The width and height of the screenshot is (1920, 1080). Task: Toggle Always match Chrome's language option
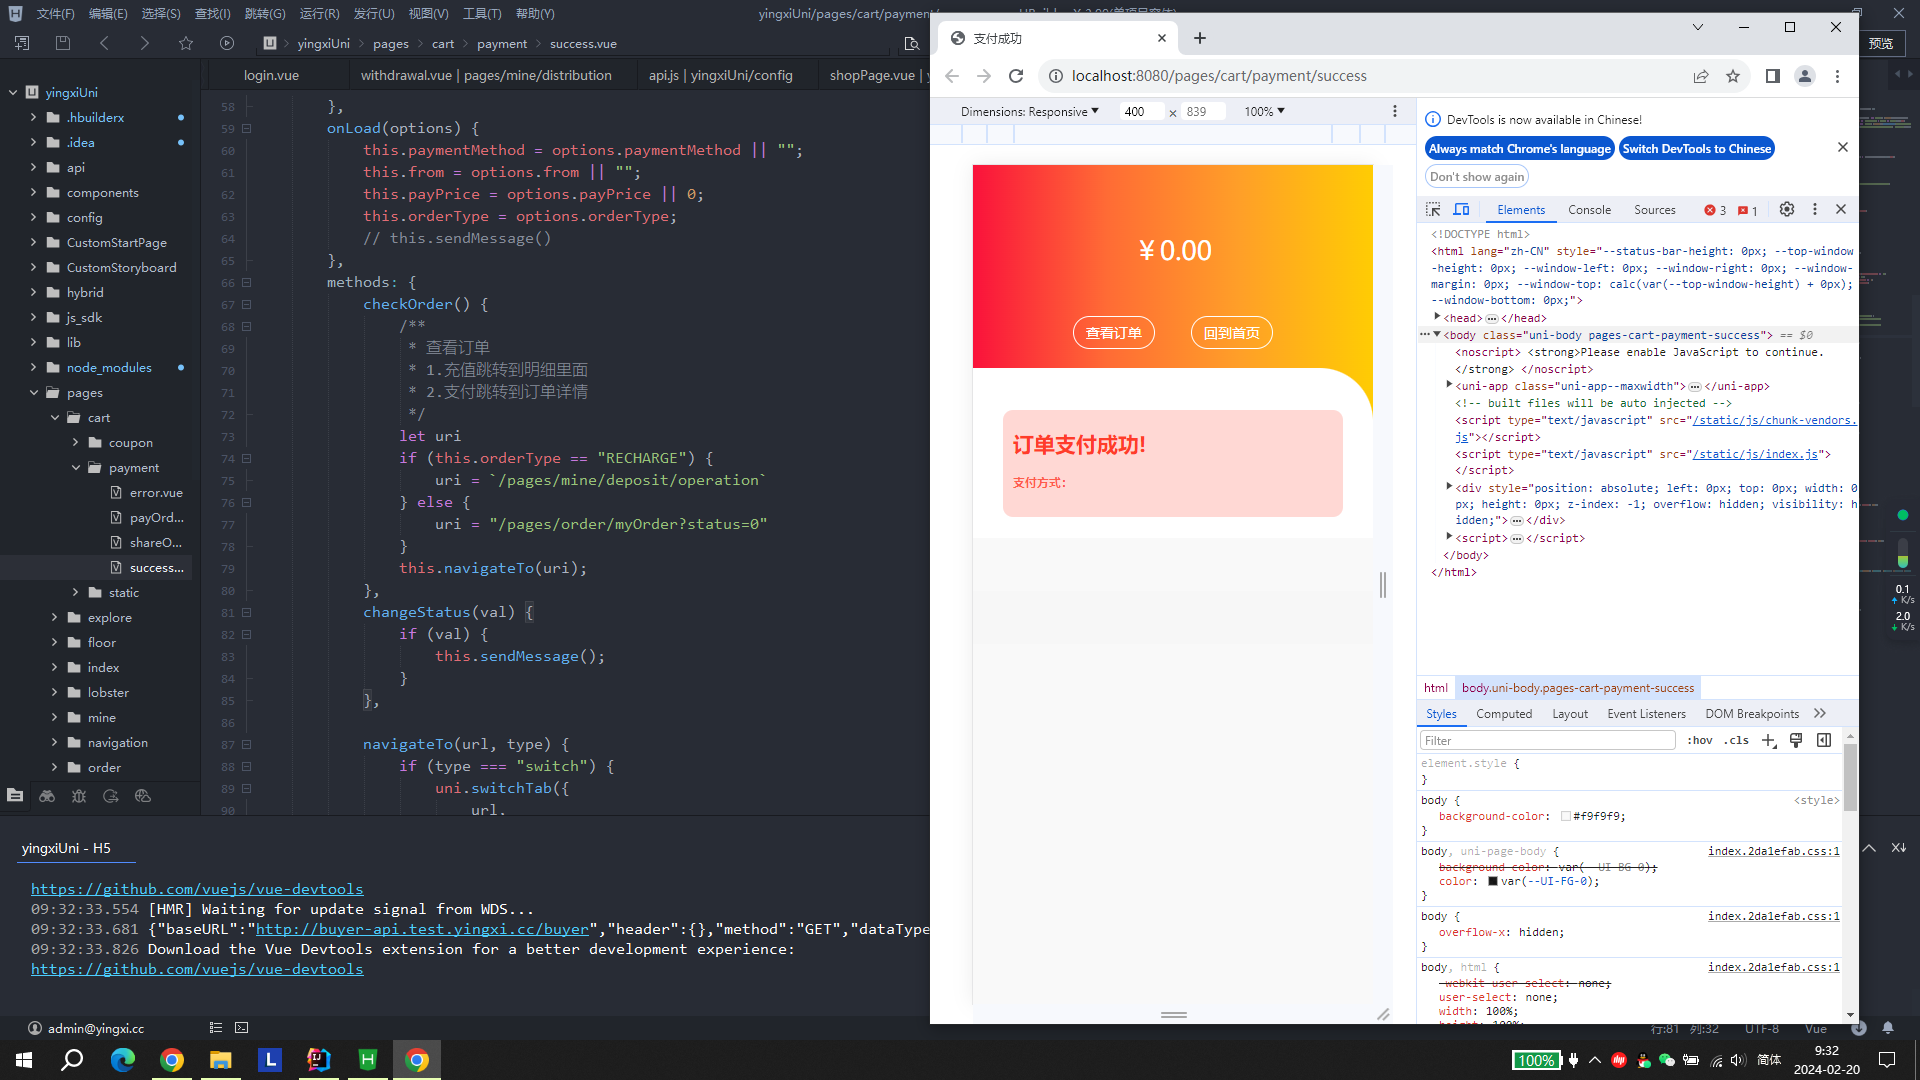click(x=1519, y=148)
